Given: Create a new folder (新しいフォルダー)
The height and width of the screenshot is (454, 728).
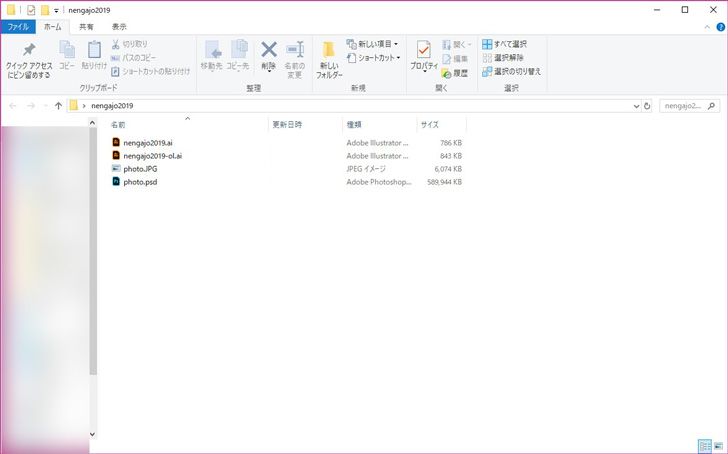Looking at the screenshot, I should click(x=329, y=58).
